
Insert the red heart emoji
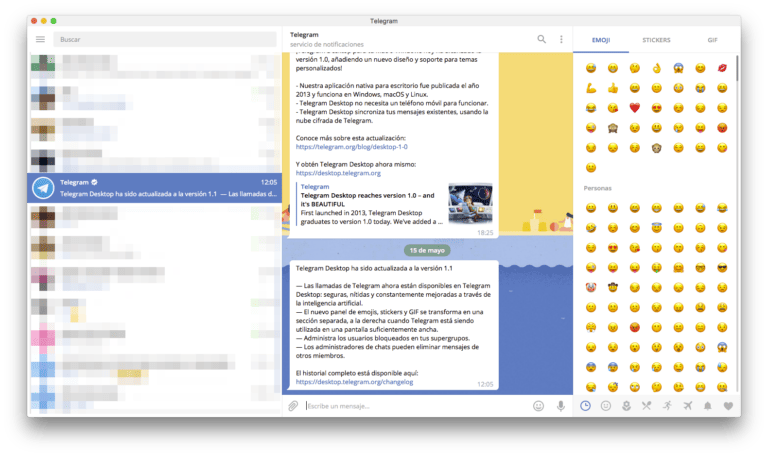coord(635,108)
